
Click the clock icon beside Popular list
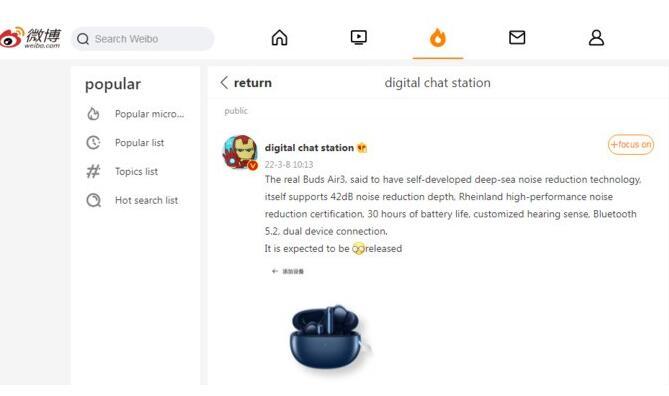93,143
